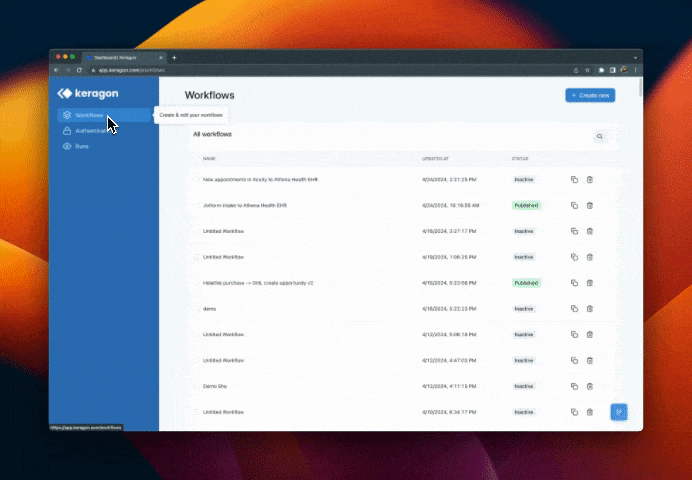Viewport: 692px width, 480px height.
Task: Click Published badge on GHL create opportunity row
Action: click(526, 283)
